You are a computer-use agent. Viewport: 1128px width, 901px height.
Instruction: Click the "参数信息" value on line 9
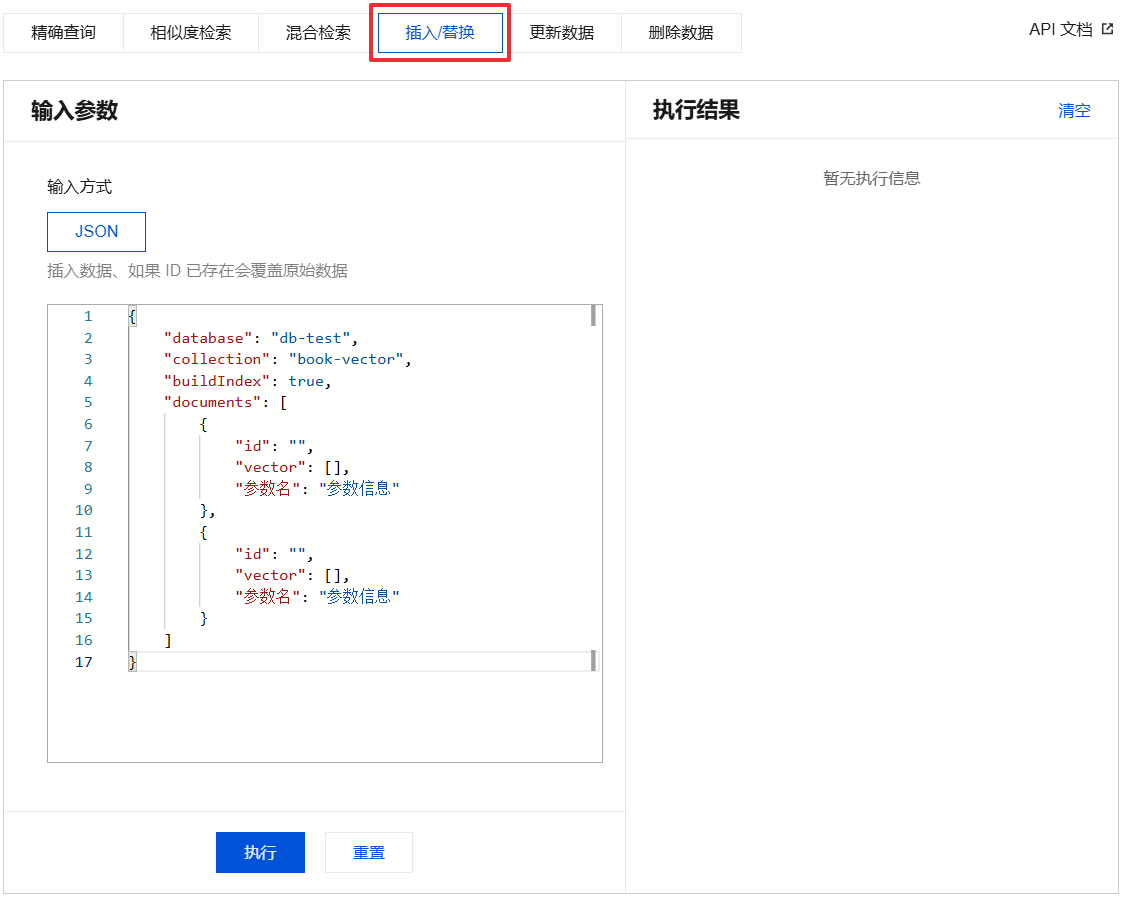(359, 489)
